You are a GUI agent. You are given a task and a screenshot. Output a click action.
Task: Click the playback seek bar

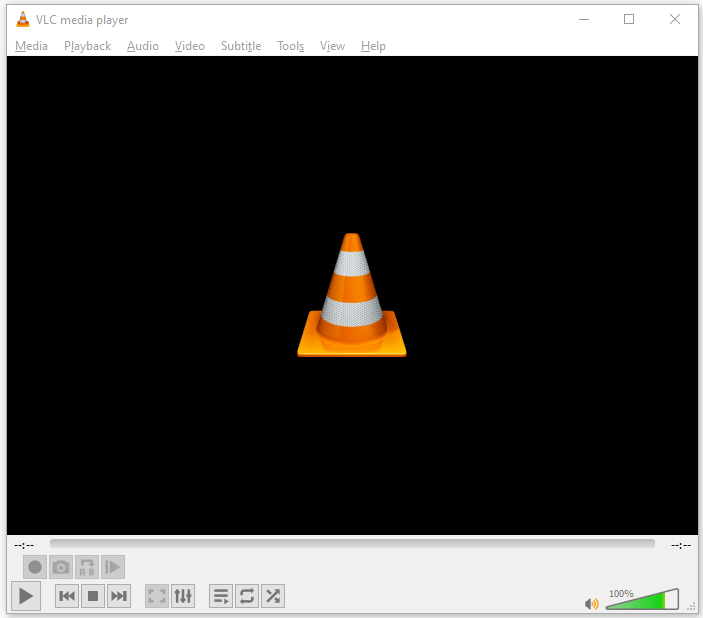[x=352, y=544]
